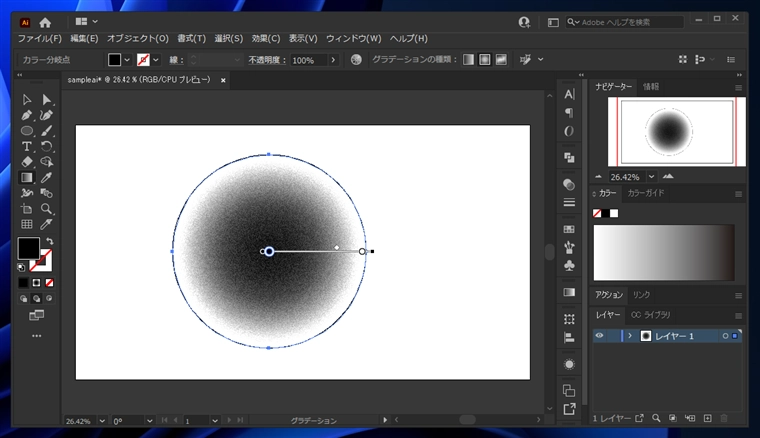Select the Direct Selection tool
The image size is (760, 438).
pos(47,100)
